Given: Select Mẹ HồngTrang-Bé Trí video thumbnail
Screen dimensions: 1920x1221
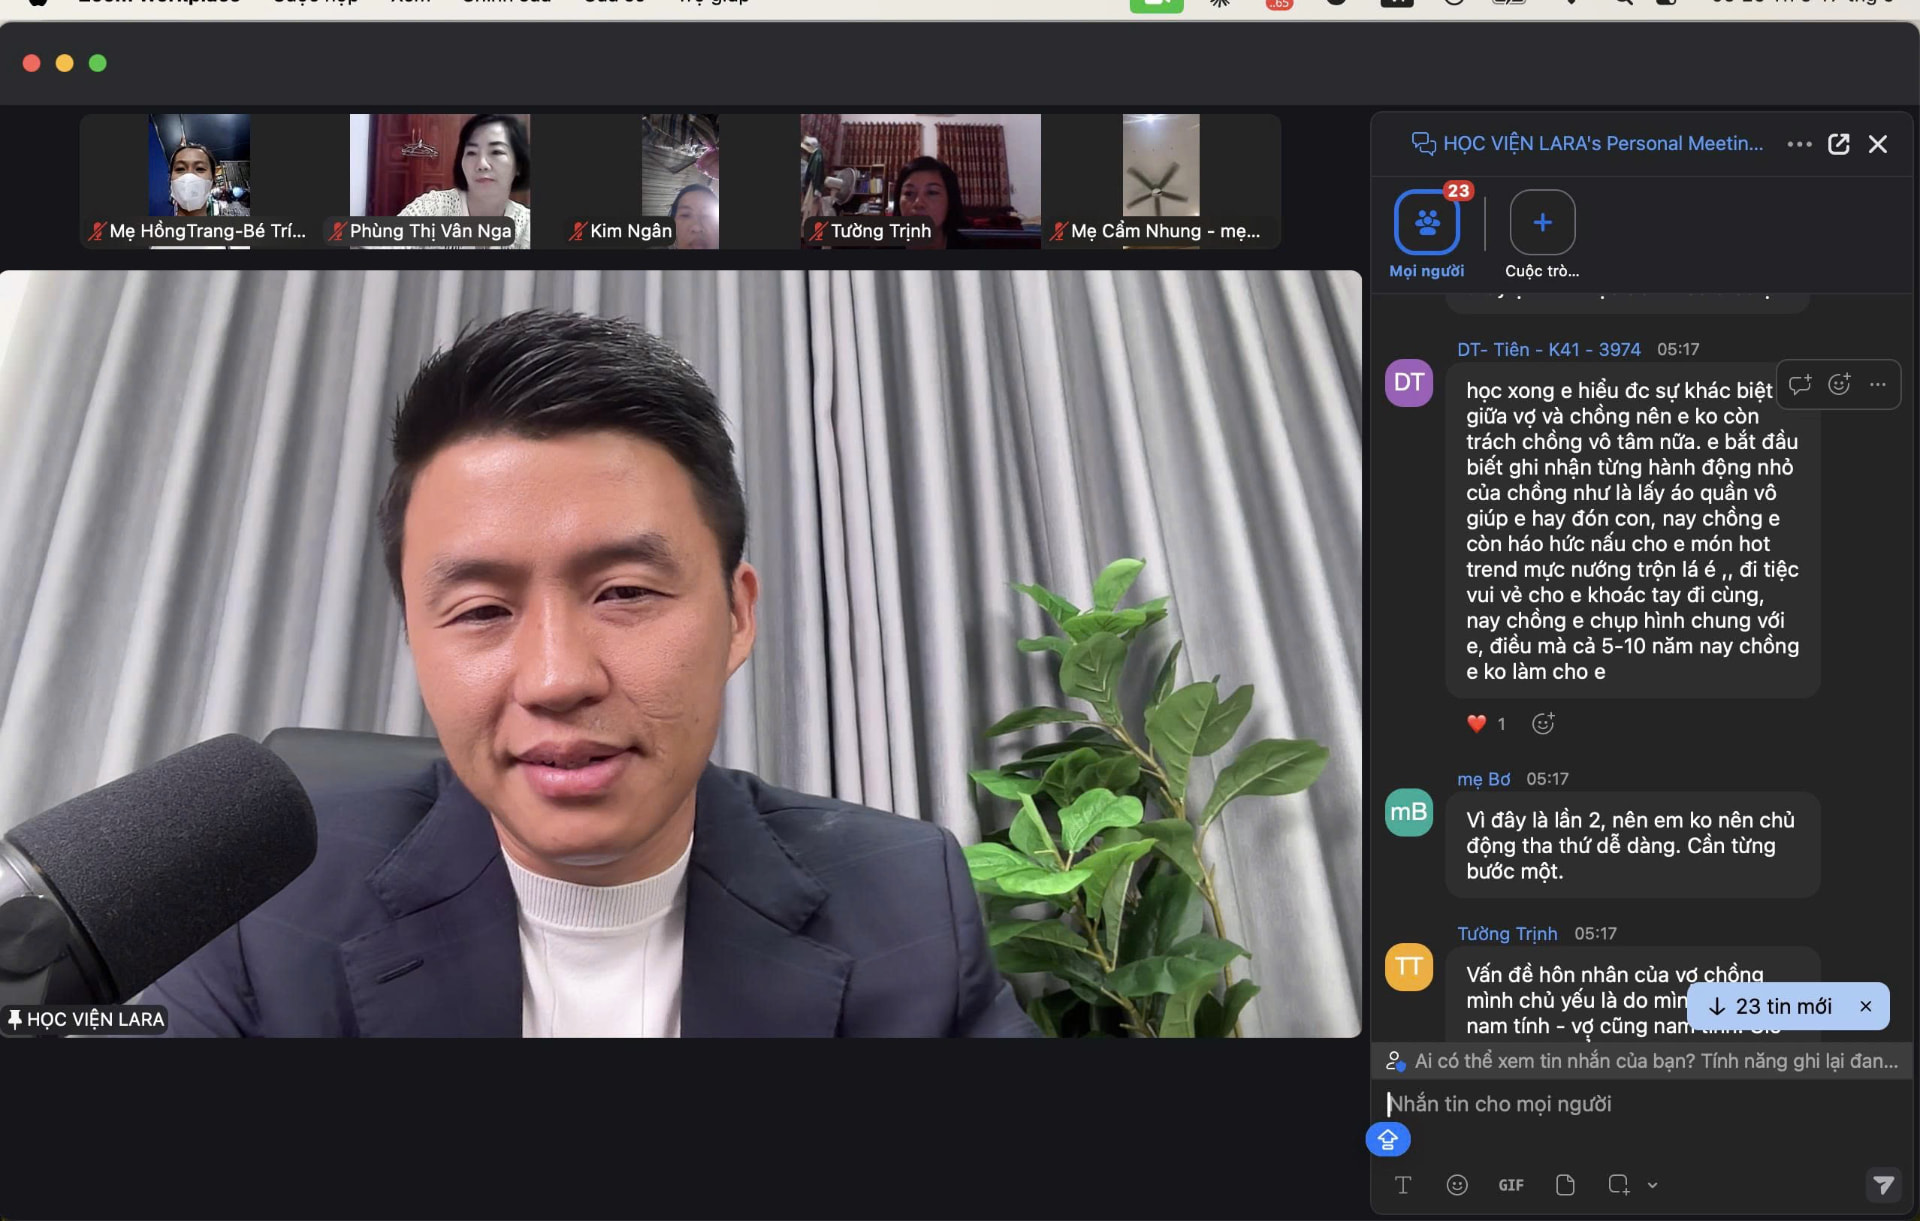Looking at the screenshot, I should (x=199, y=180).
